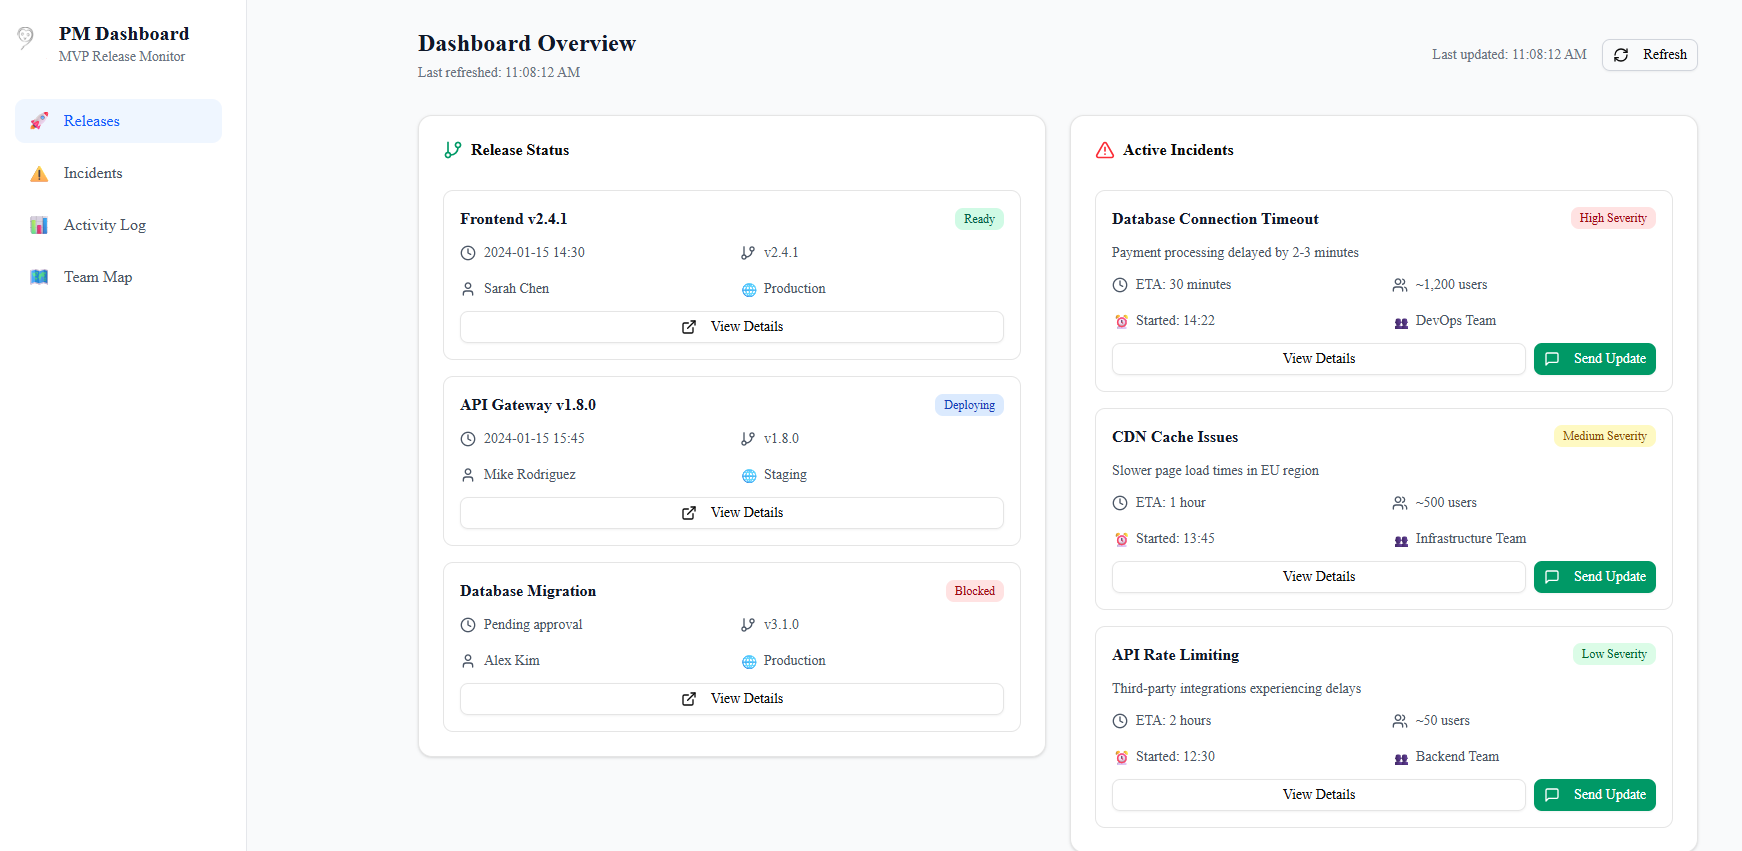The height and width of the screenshot is (851, 1742).
Task: Click the clock icon next to ETA: 2 hours
Action: pyautogui.click(x=1120, y=721)
